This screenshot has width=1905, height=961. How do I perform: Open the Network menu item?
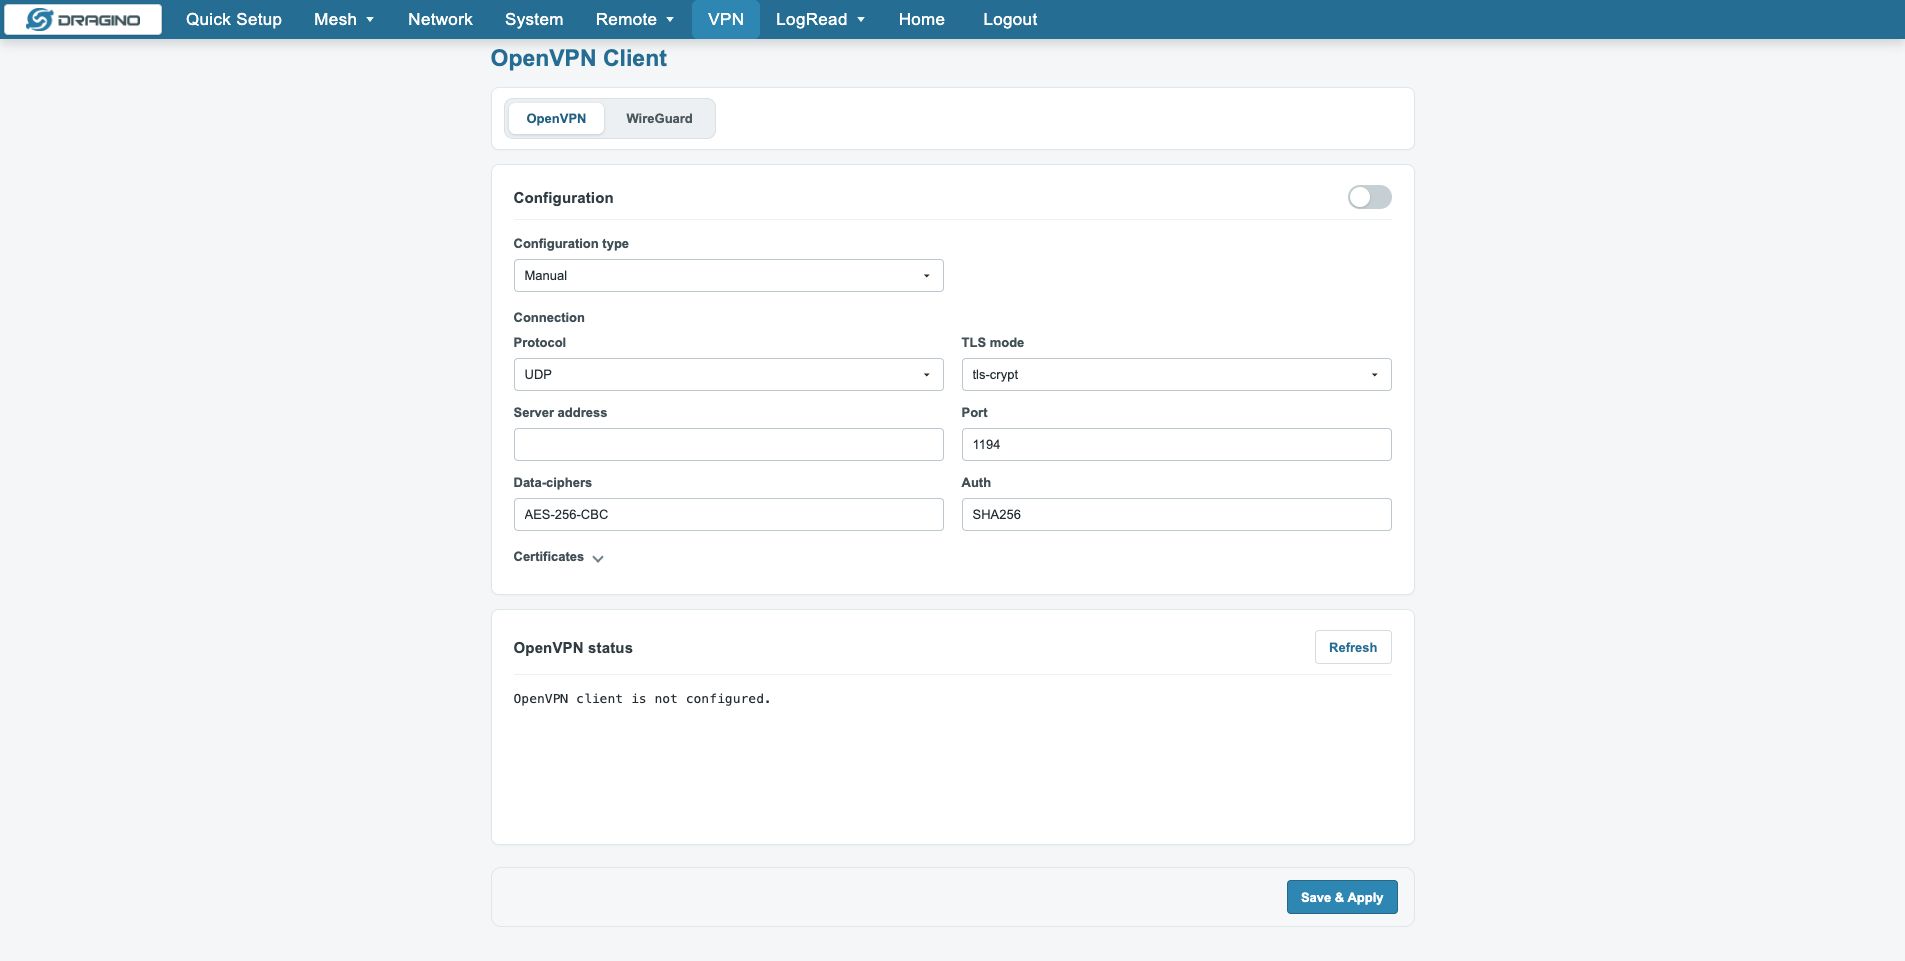[440, 19]
